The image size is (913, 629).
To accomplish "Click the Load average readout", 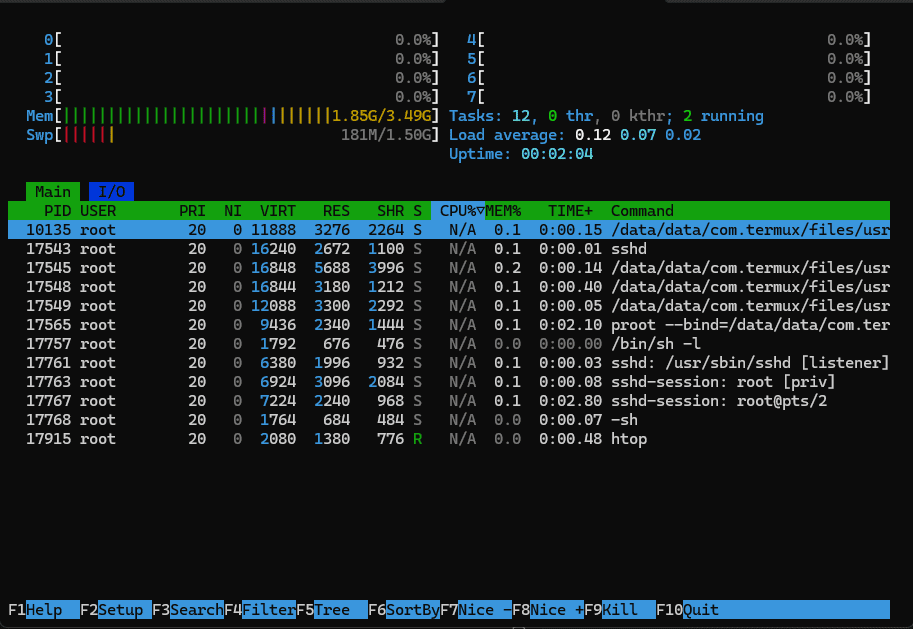I will tap(575, 135).
